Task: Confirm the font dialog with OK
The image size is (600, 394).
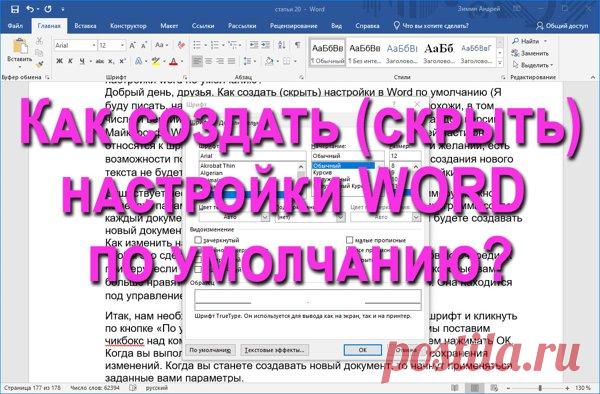Action: point(362,350)
